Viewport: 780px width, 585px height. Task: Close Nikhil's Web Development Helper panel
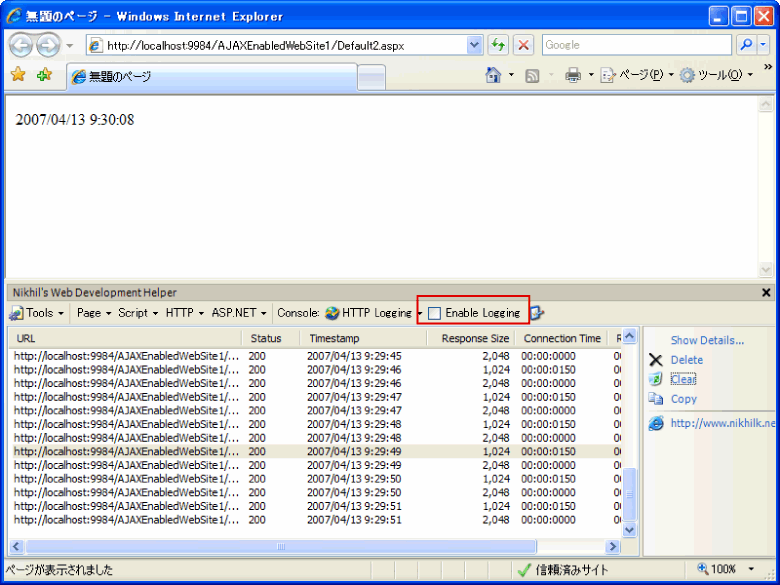[766, 292]
